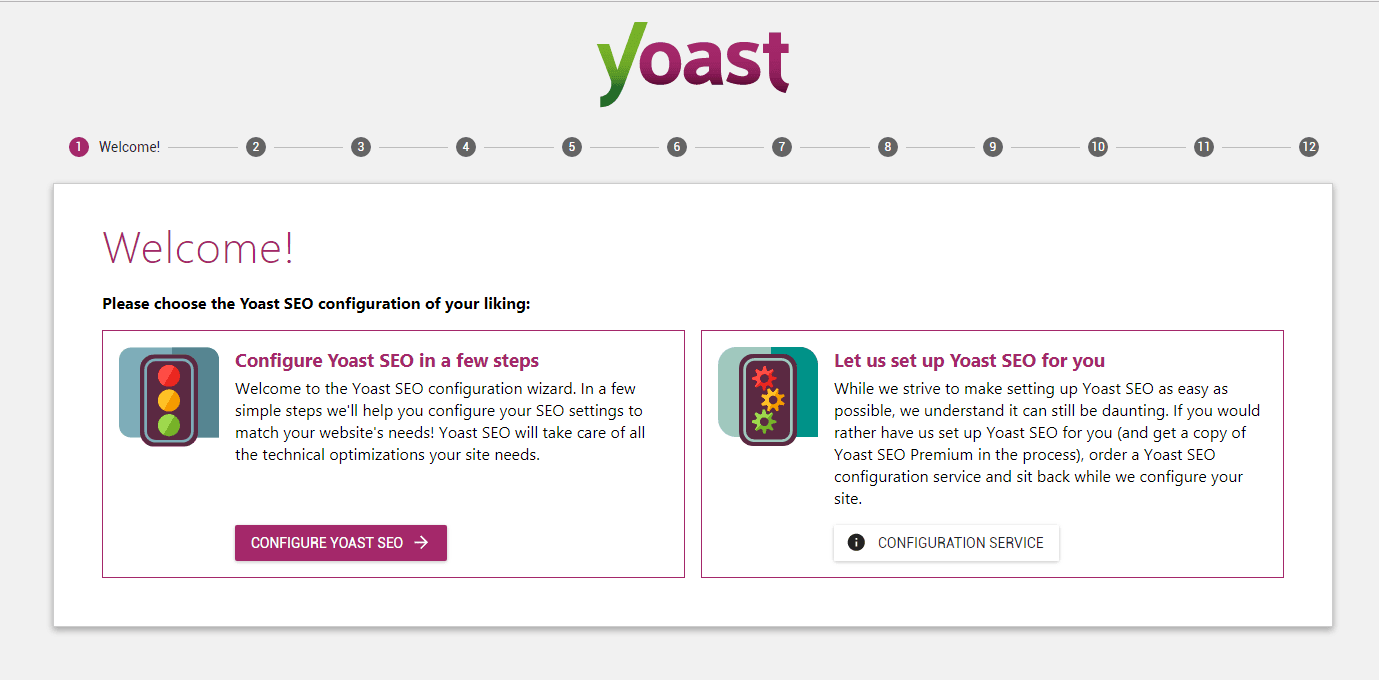
Task: Open wizard step 4
Action: 466,147
